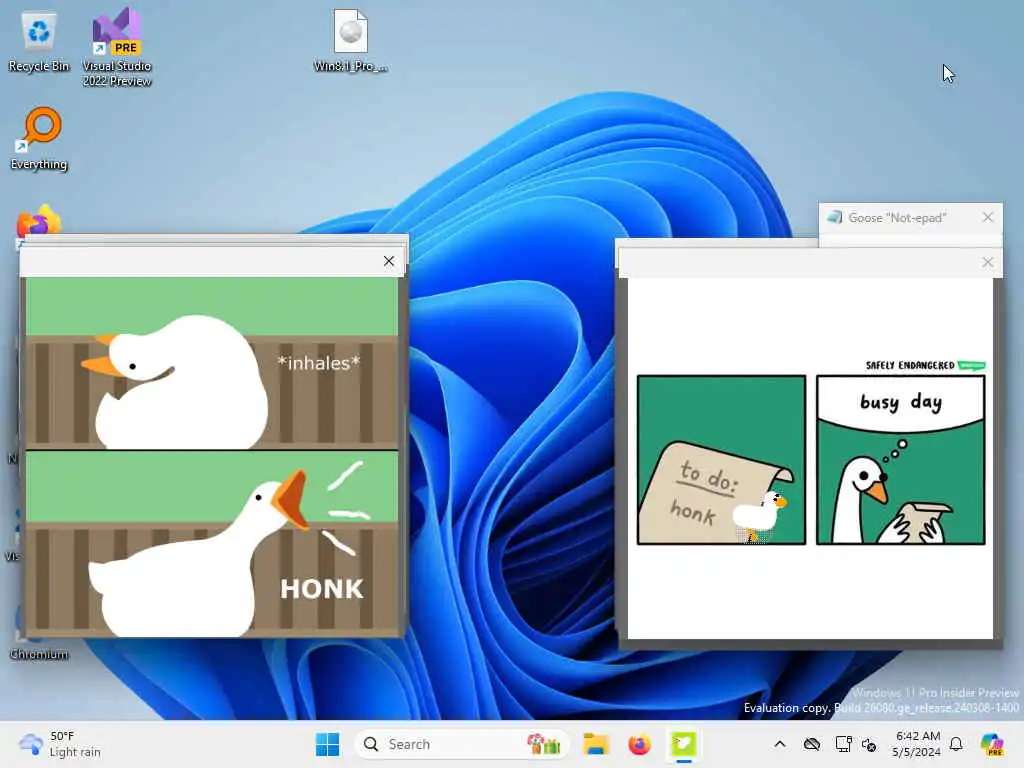Click the Goose "Not-epad" title bar

pos(910,218)
